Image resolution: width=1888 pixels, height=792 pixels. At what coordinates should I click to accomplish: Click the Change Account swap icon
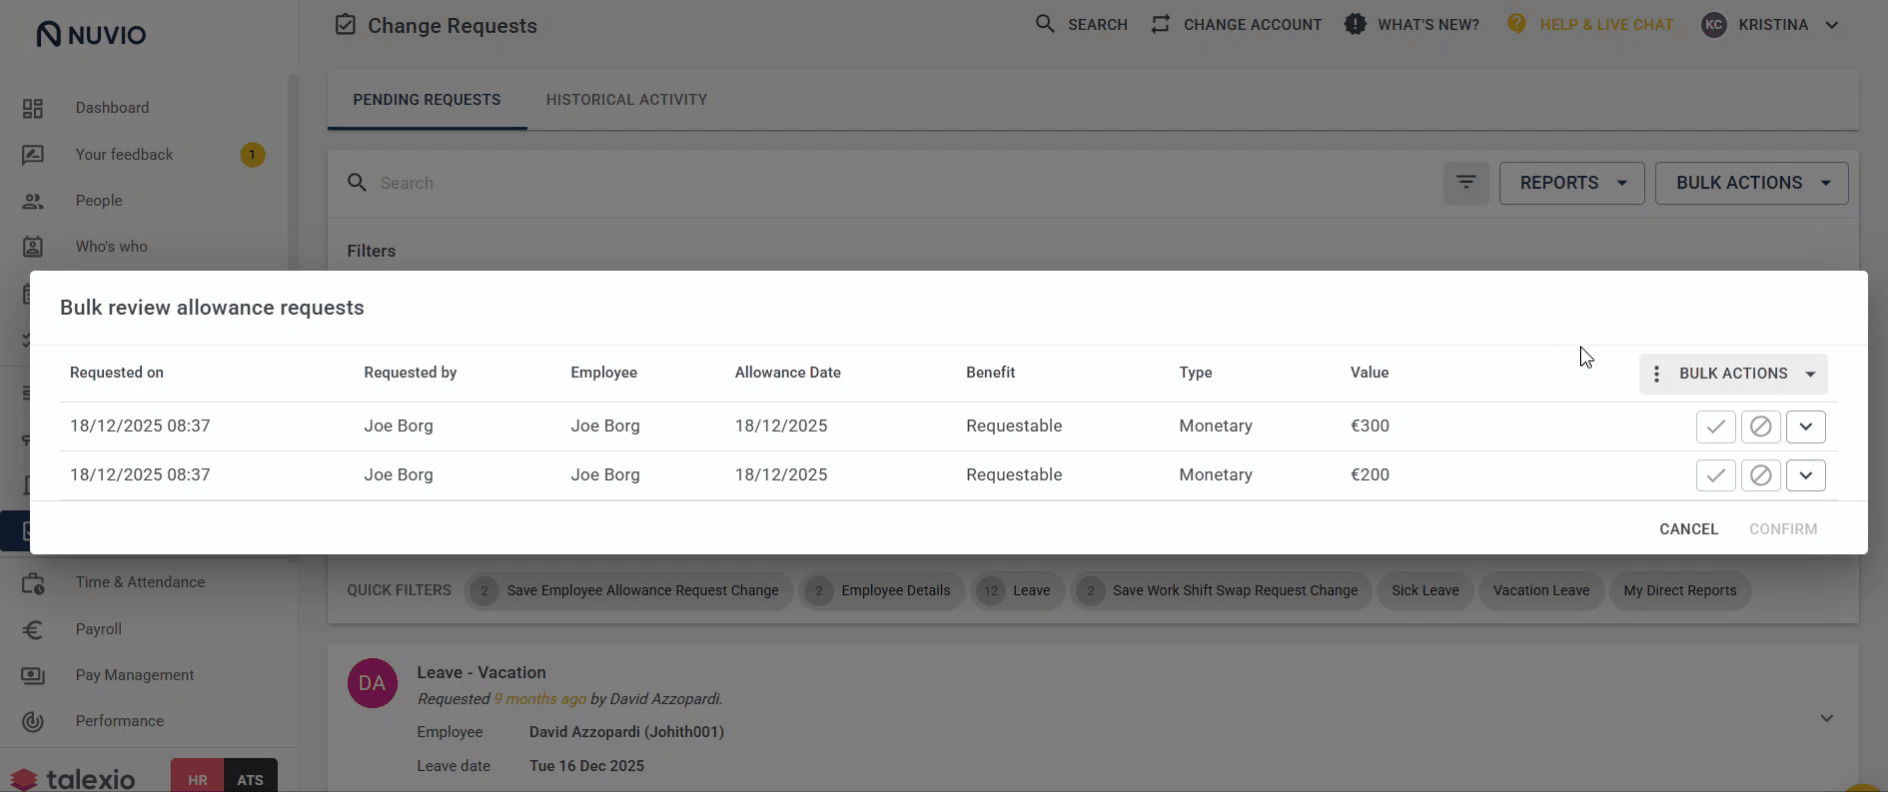[x=1160, y=24]
